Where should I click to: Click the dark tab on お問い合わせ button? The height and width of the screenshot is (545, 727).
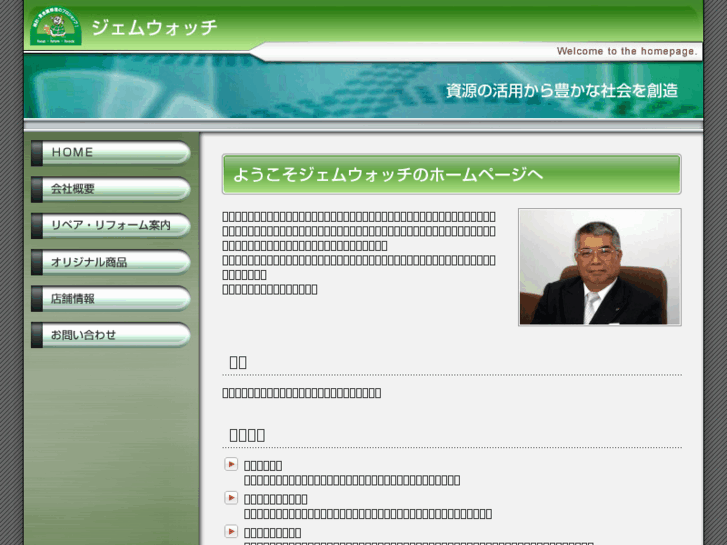(37, 335)
